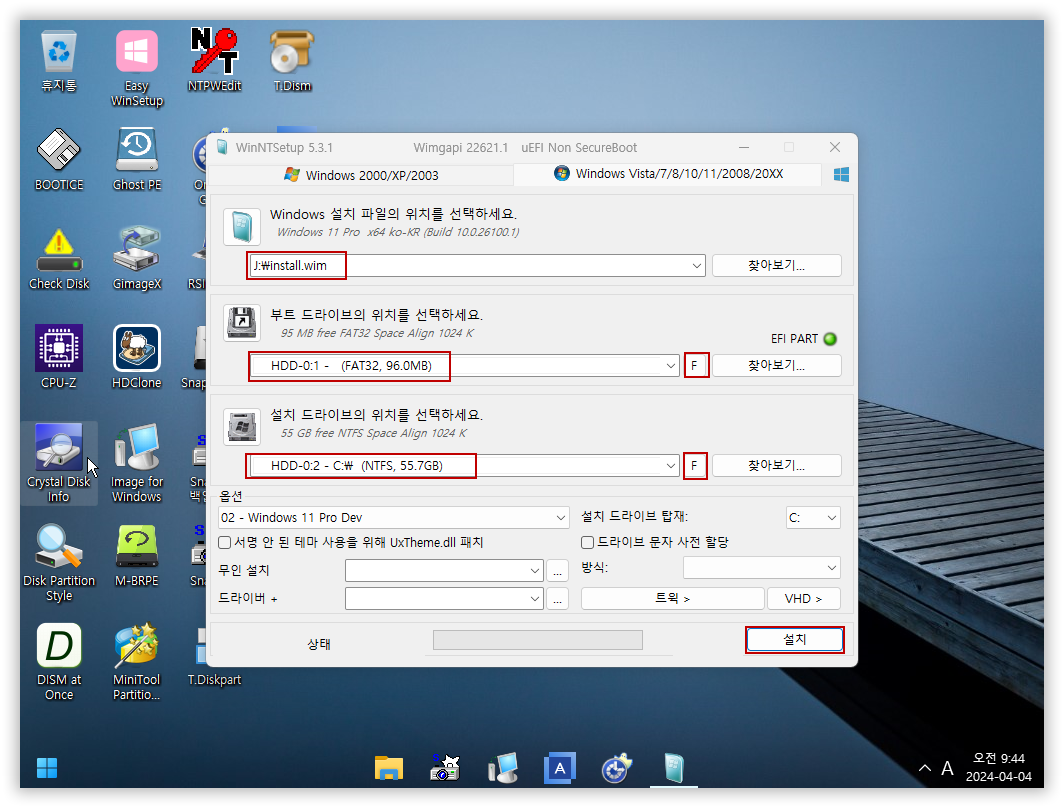Launch BOOTICE from desktop
Image resolution: width=1064 pixels, height=808 pixels.
tap(59, 160)
